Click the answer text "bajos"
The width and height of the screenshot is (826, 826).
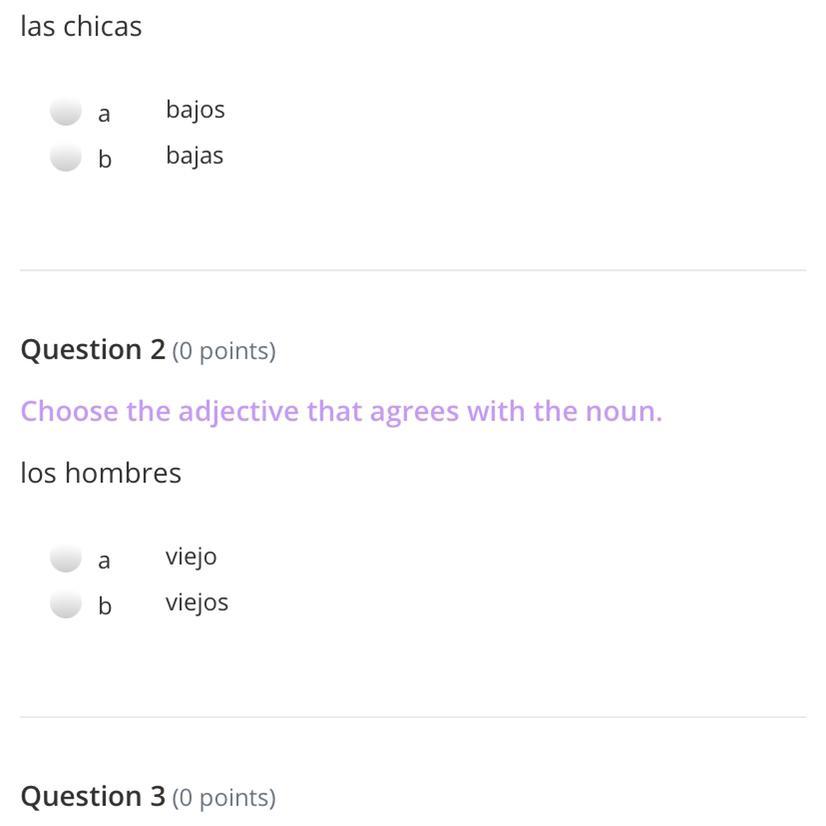pos(195,109)
